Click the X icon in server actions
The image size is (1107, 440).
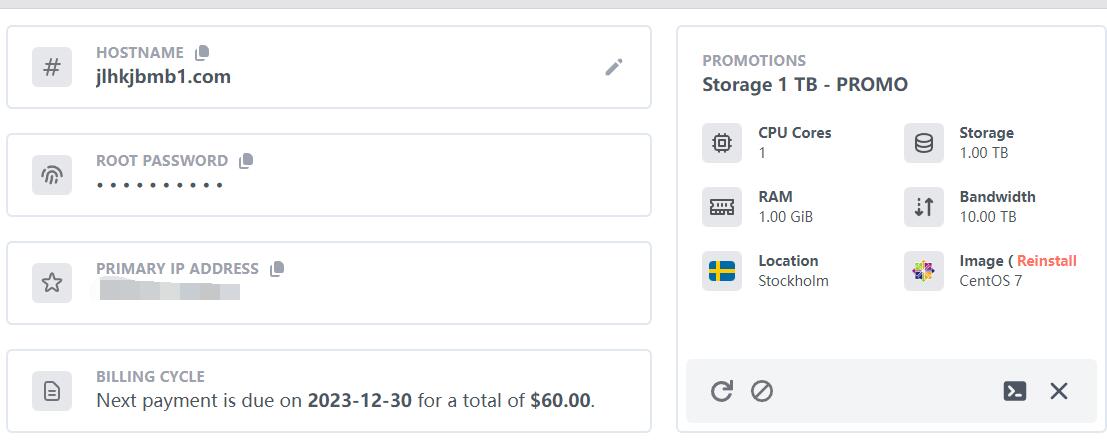(x=1059, y=391)
